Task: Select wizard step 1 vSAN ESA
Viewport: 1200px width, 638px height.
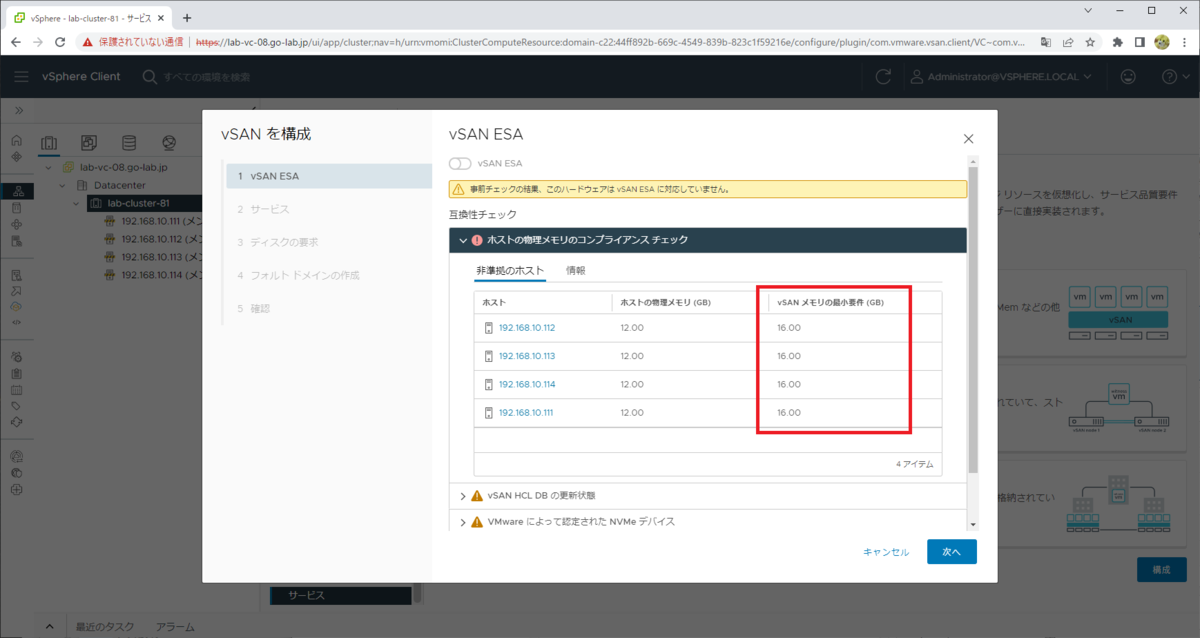Action: [329, 176]
